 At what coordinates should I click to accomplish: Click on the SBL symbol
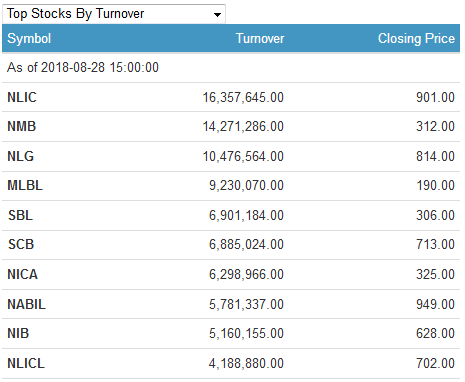[20, 215]
